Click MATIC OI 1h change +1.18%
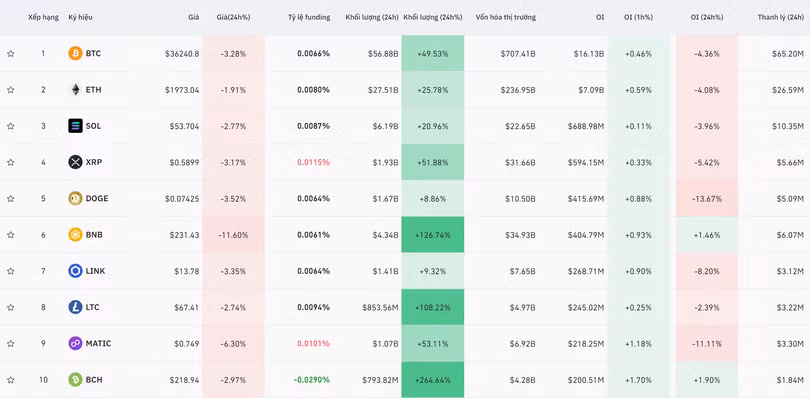Image resolution: width=810 pixels, height=398 pixels. 638,343
